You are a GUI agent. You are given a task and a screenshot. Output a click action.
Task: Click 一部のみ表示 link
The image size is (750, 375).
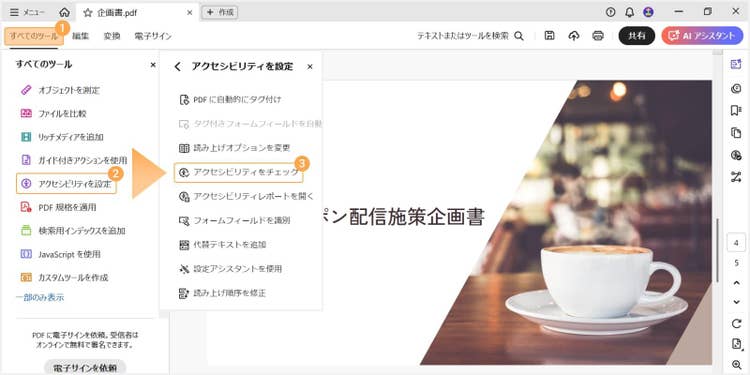tap(40, 298)
